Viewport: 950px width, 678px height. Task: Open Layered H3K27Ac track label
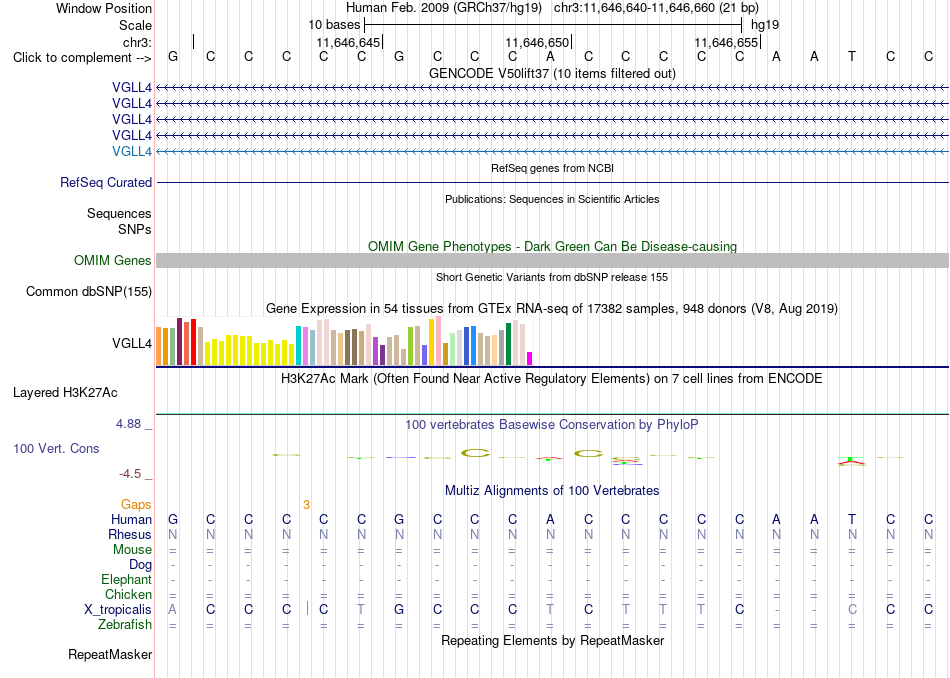tap(65, 393)
